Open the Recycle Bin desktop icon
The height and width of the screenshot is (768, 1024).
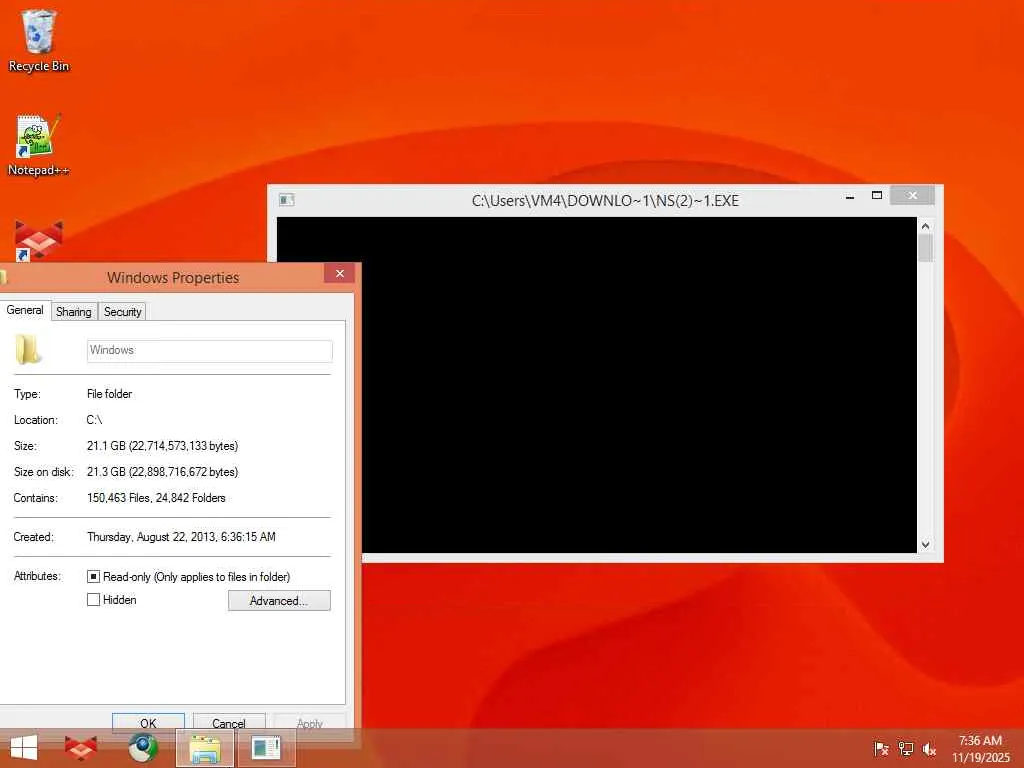[x=39, y=40]
